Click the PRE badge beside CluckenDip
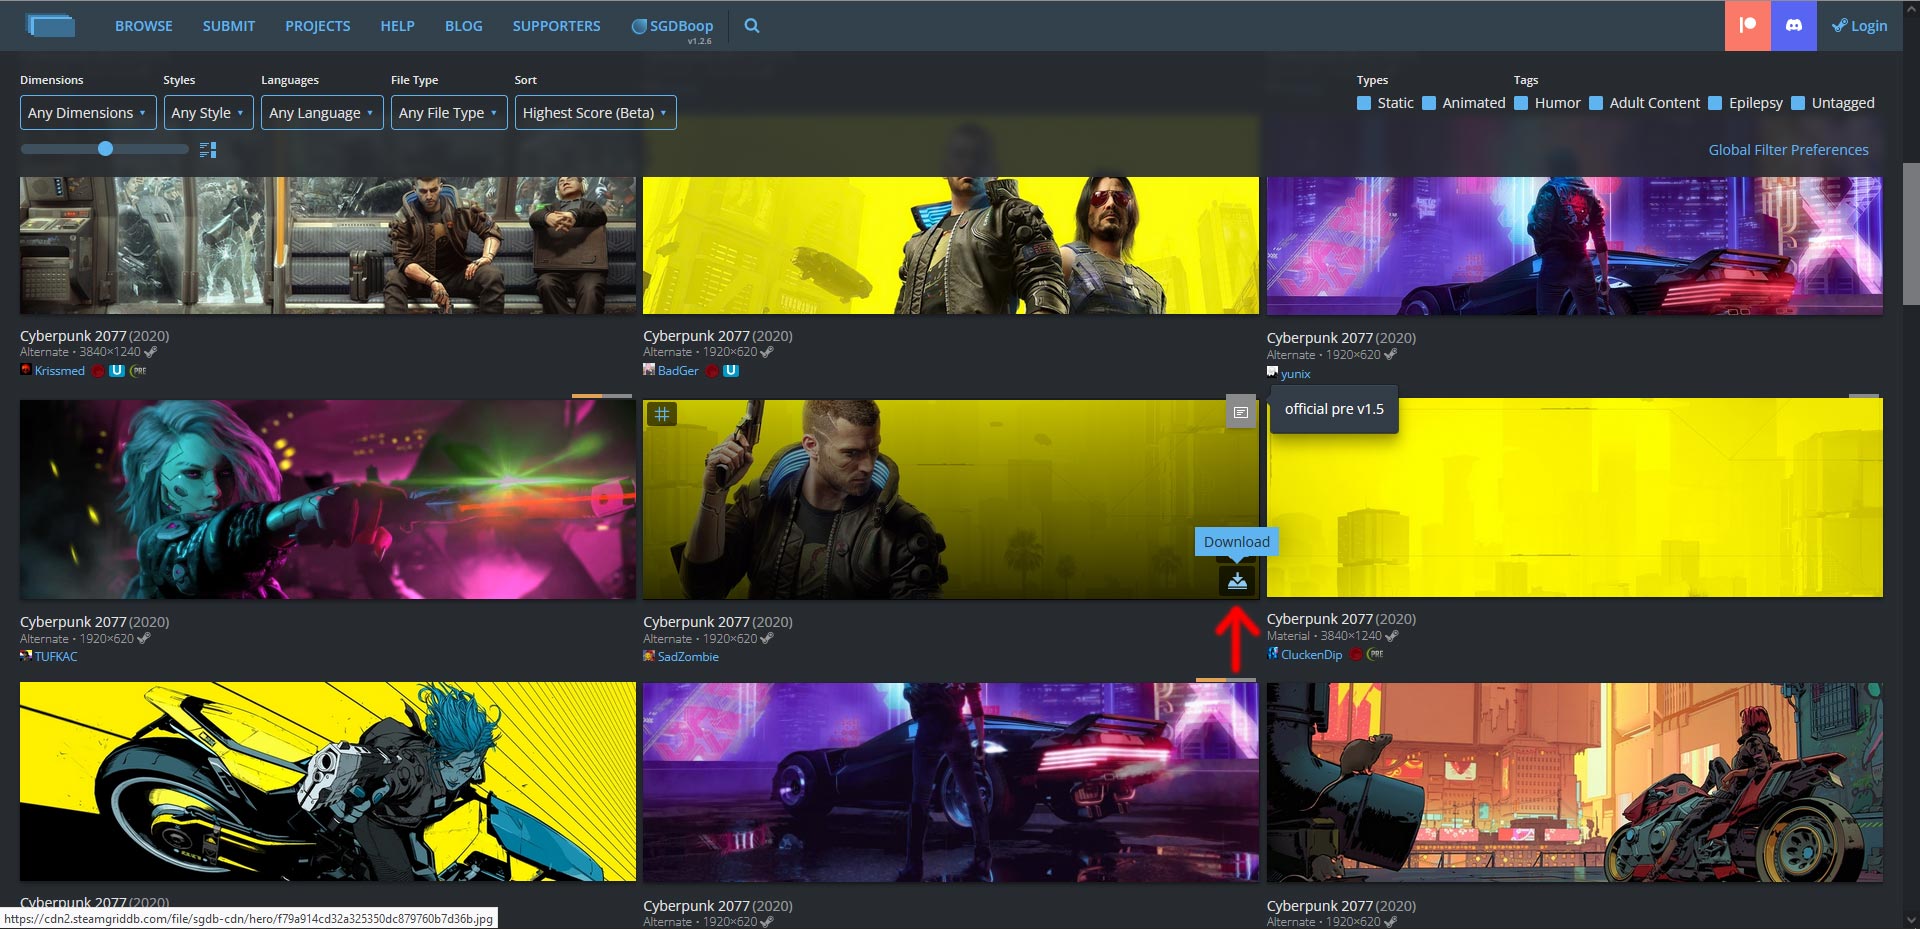This screenshot has height=929, width=1920. pos(1376,655)
